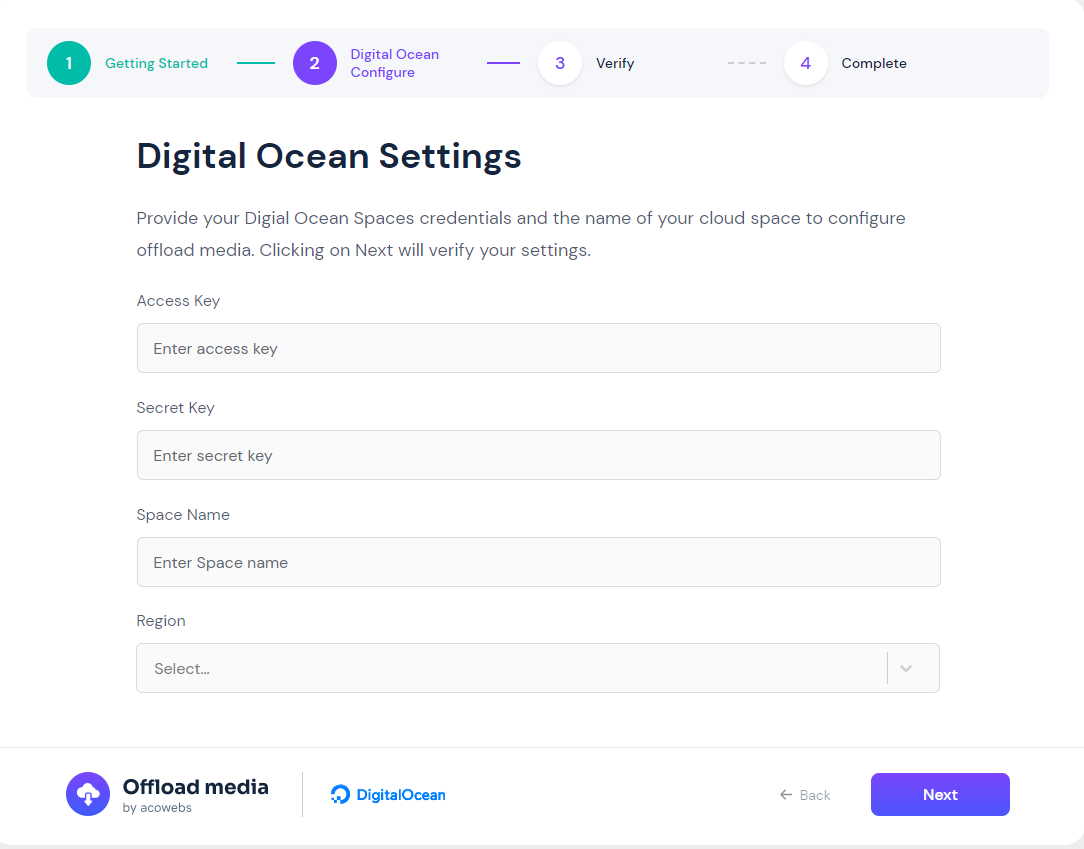Expand the Region chevron arrow
Image resolution: width=1084 pixels, height=849 pixels.
[906, 668]
